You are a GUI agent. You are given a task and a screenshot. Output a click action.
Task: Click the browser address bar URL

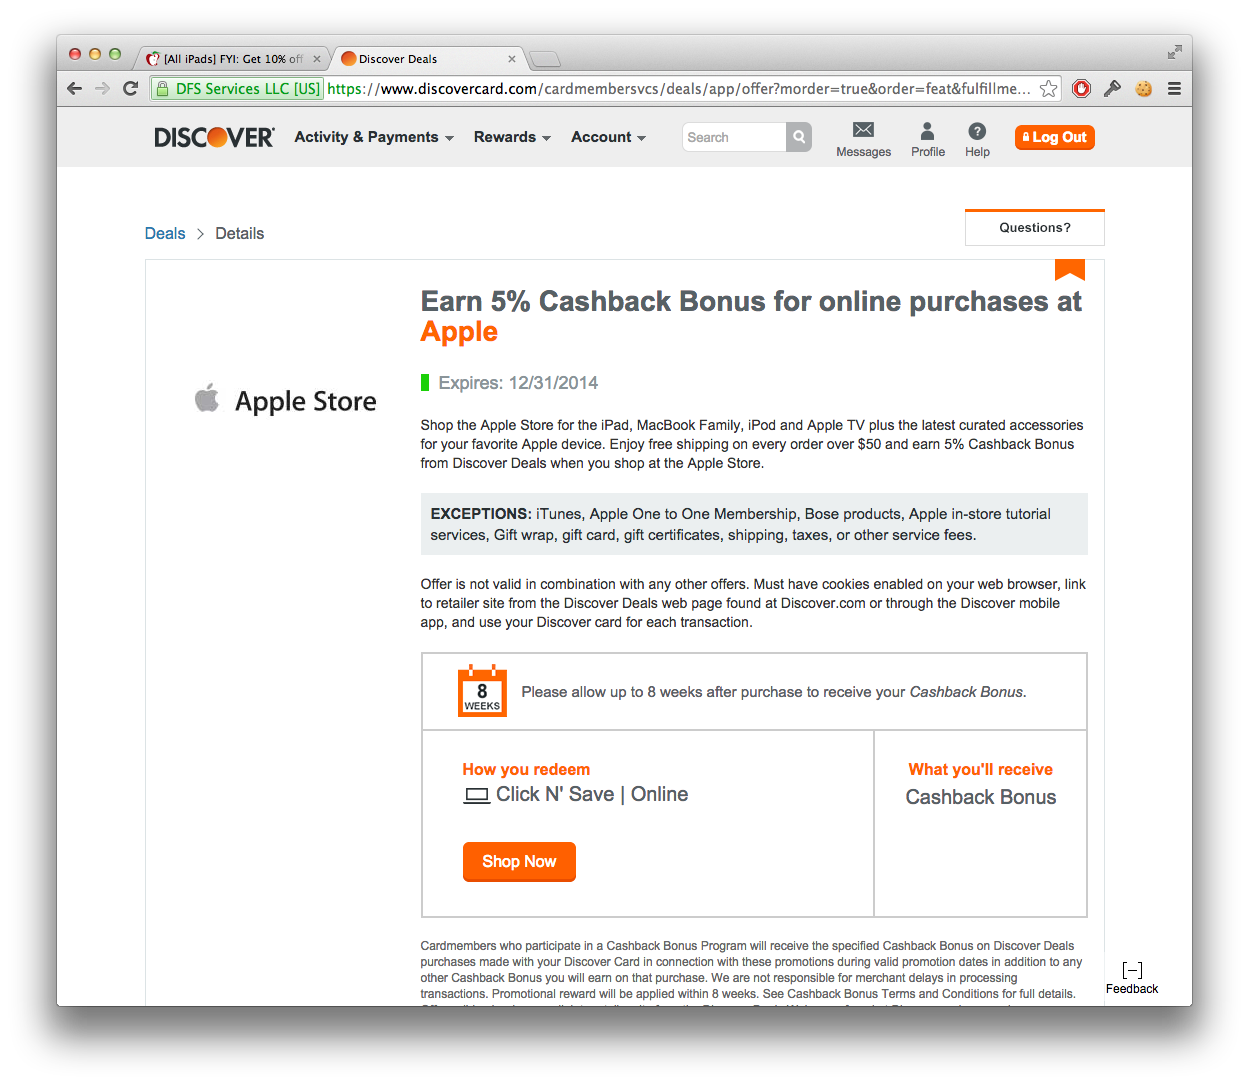(x=679, y=89)
